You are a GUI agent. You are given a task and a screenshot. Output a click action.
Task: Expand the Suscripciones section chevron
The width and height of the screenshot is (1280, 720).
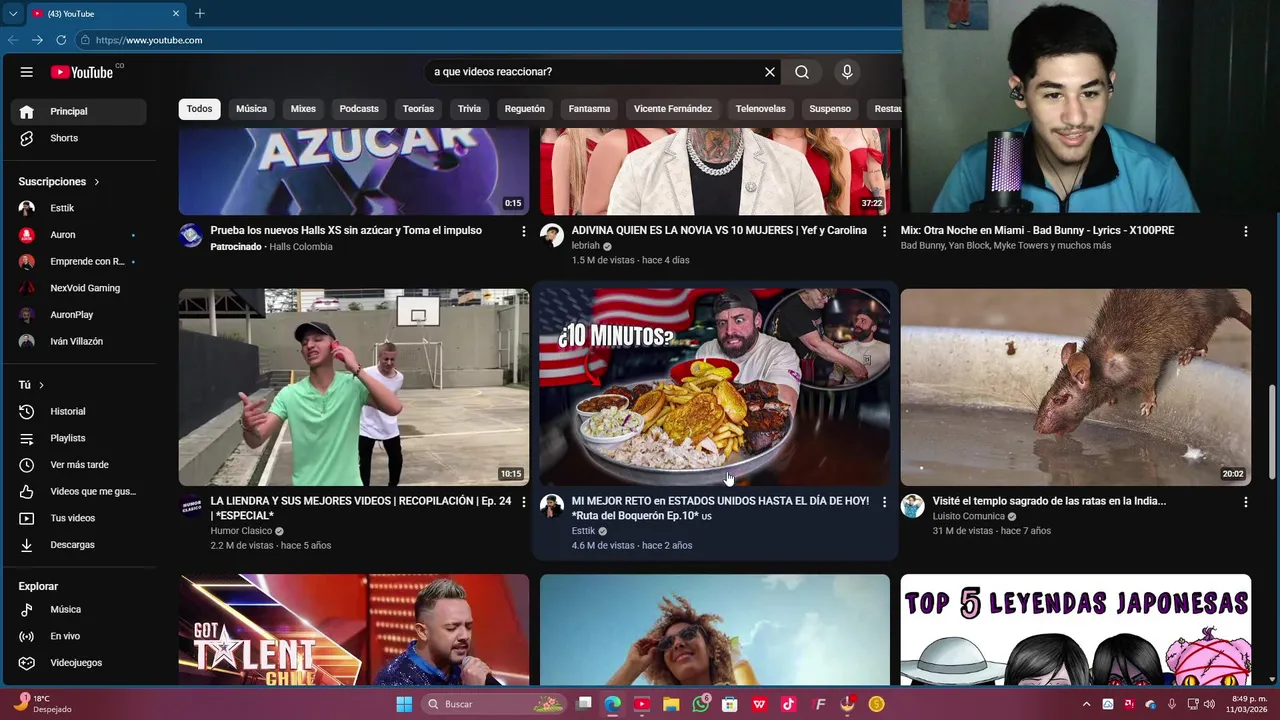(x=97, y=182)
